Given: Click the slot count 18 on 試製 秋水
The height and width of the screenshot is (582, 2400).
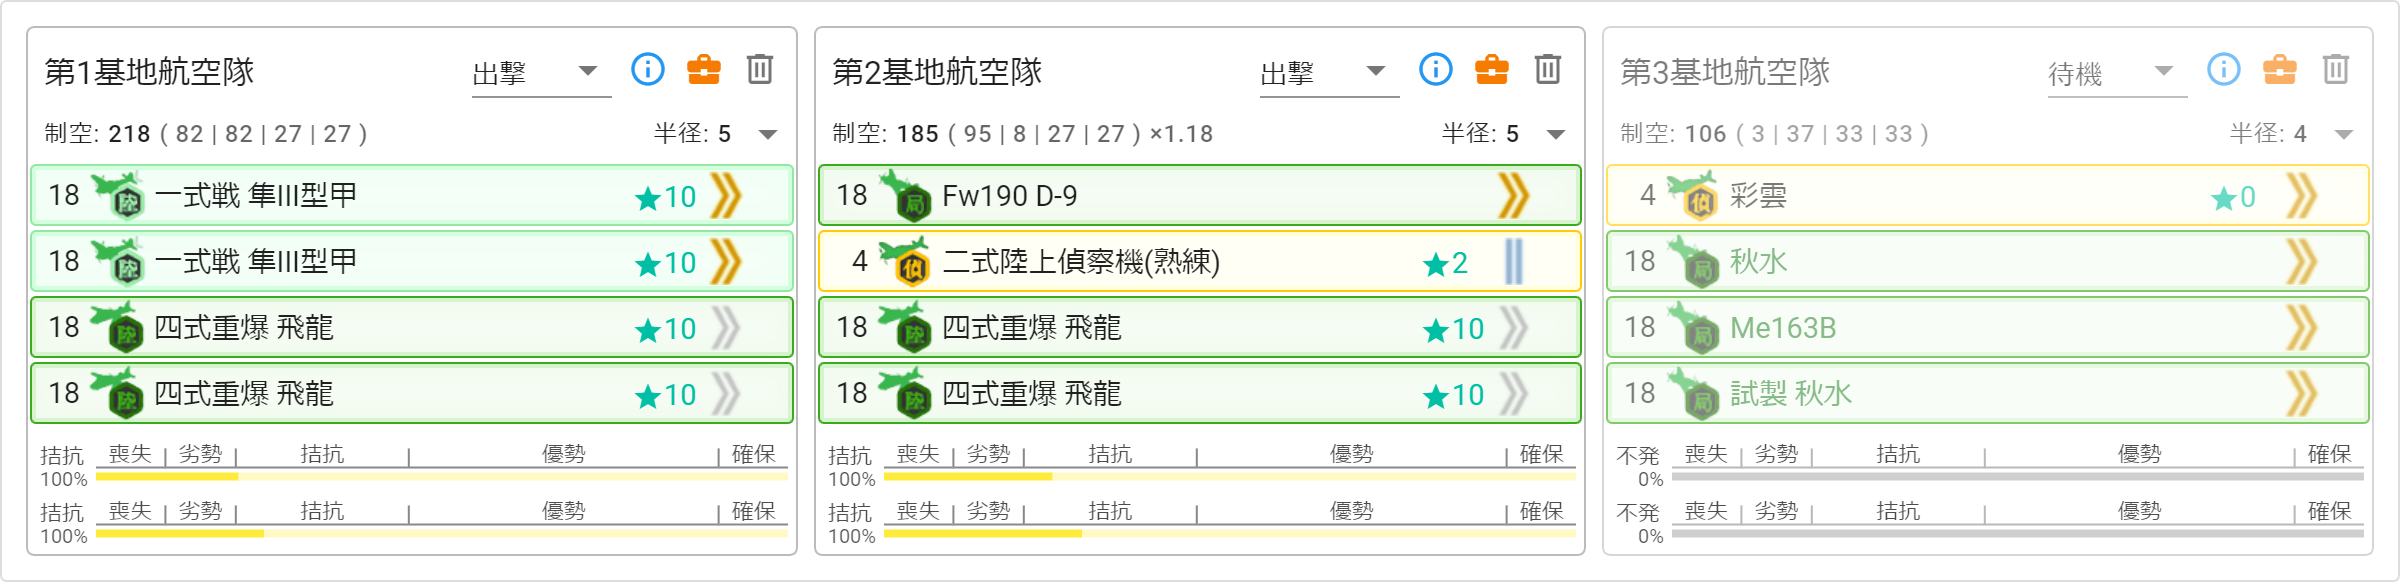Looking at the screenshot, I should (x=1640, y=393).
